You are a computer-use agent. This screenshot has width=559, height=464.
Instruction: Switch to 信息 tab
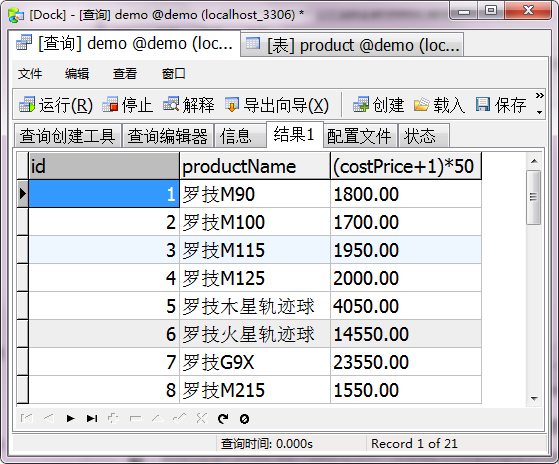coord(236,136)
